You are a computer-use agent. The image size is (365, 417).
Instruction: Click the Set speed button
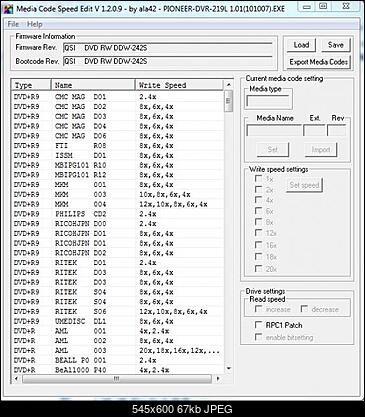coord(304,185)
